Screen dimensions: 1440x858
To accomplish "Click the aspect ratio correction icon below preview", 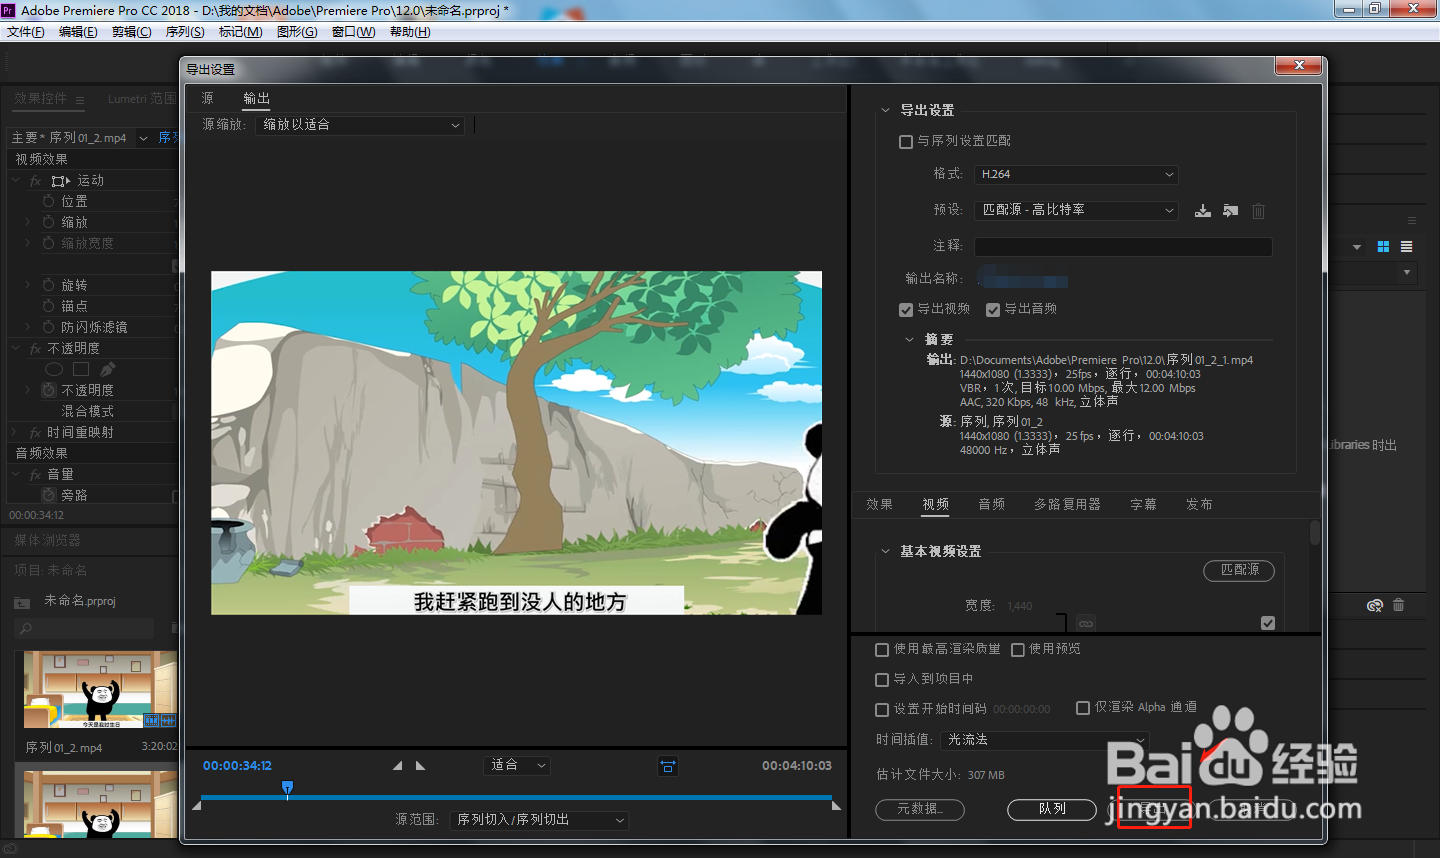I will (668, 766).
